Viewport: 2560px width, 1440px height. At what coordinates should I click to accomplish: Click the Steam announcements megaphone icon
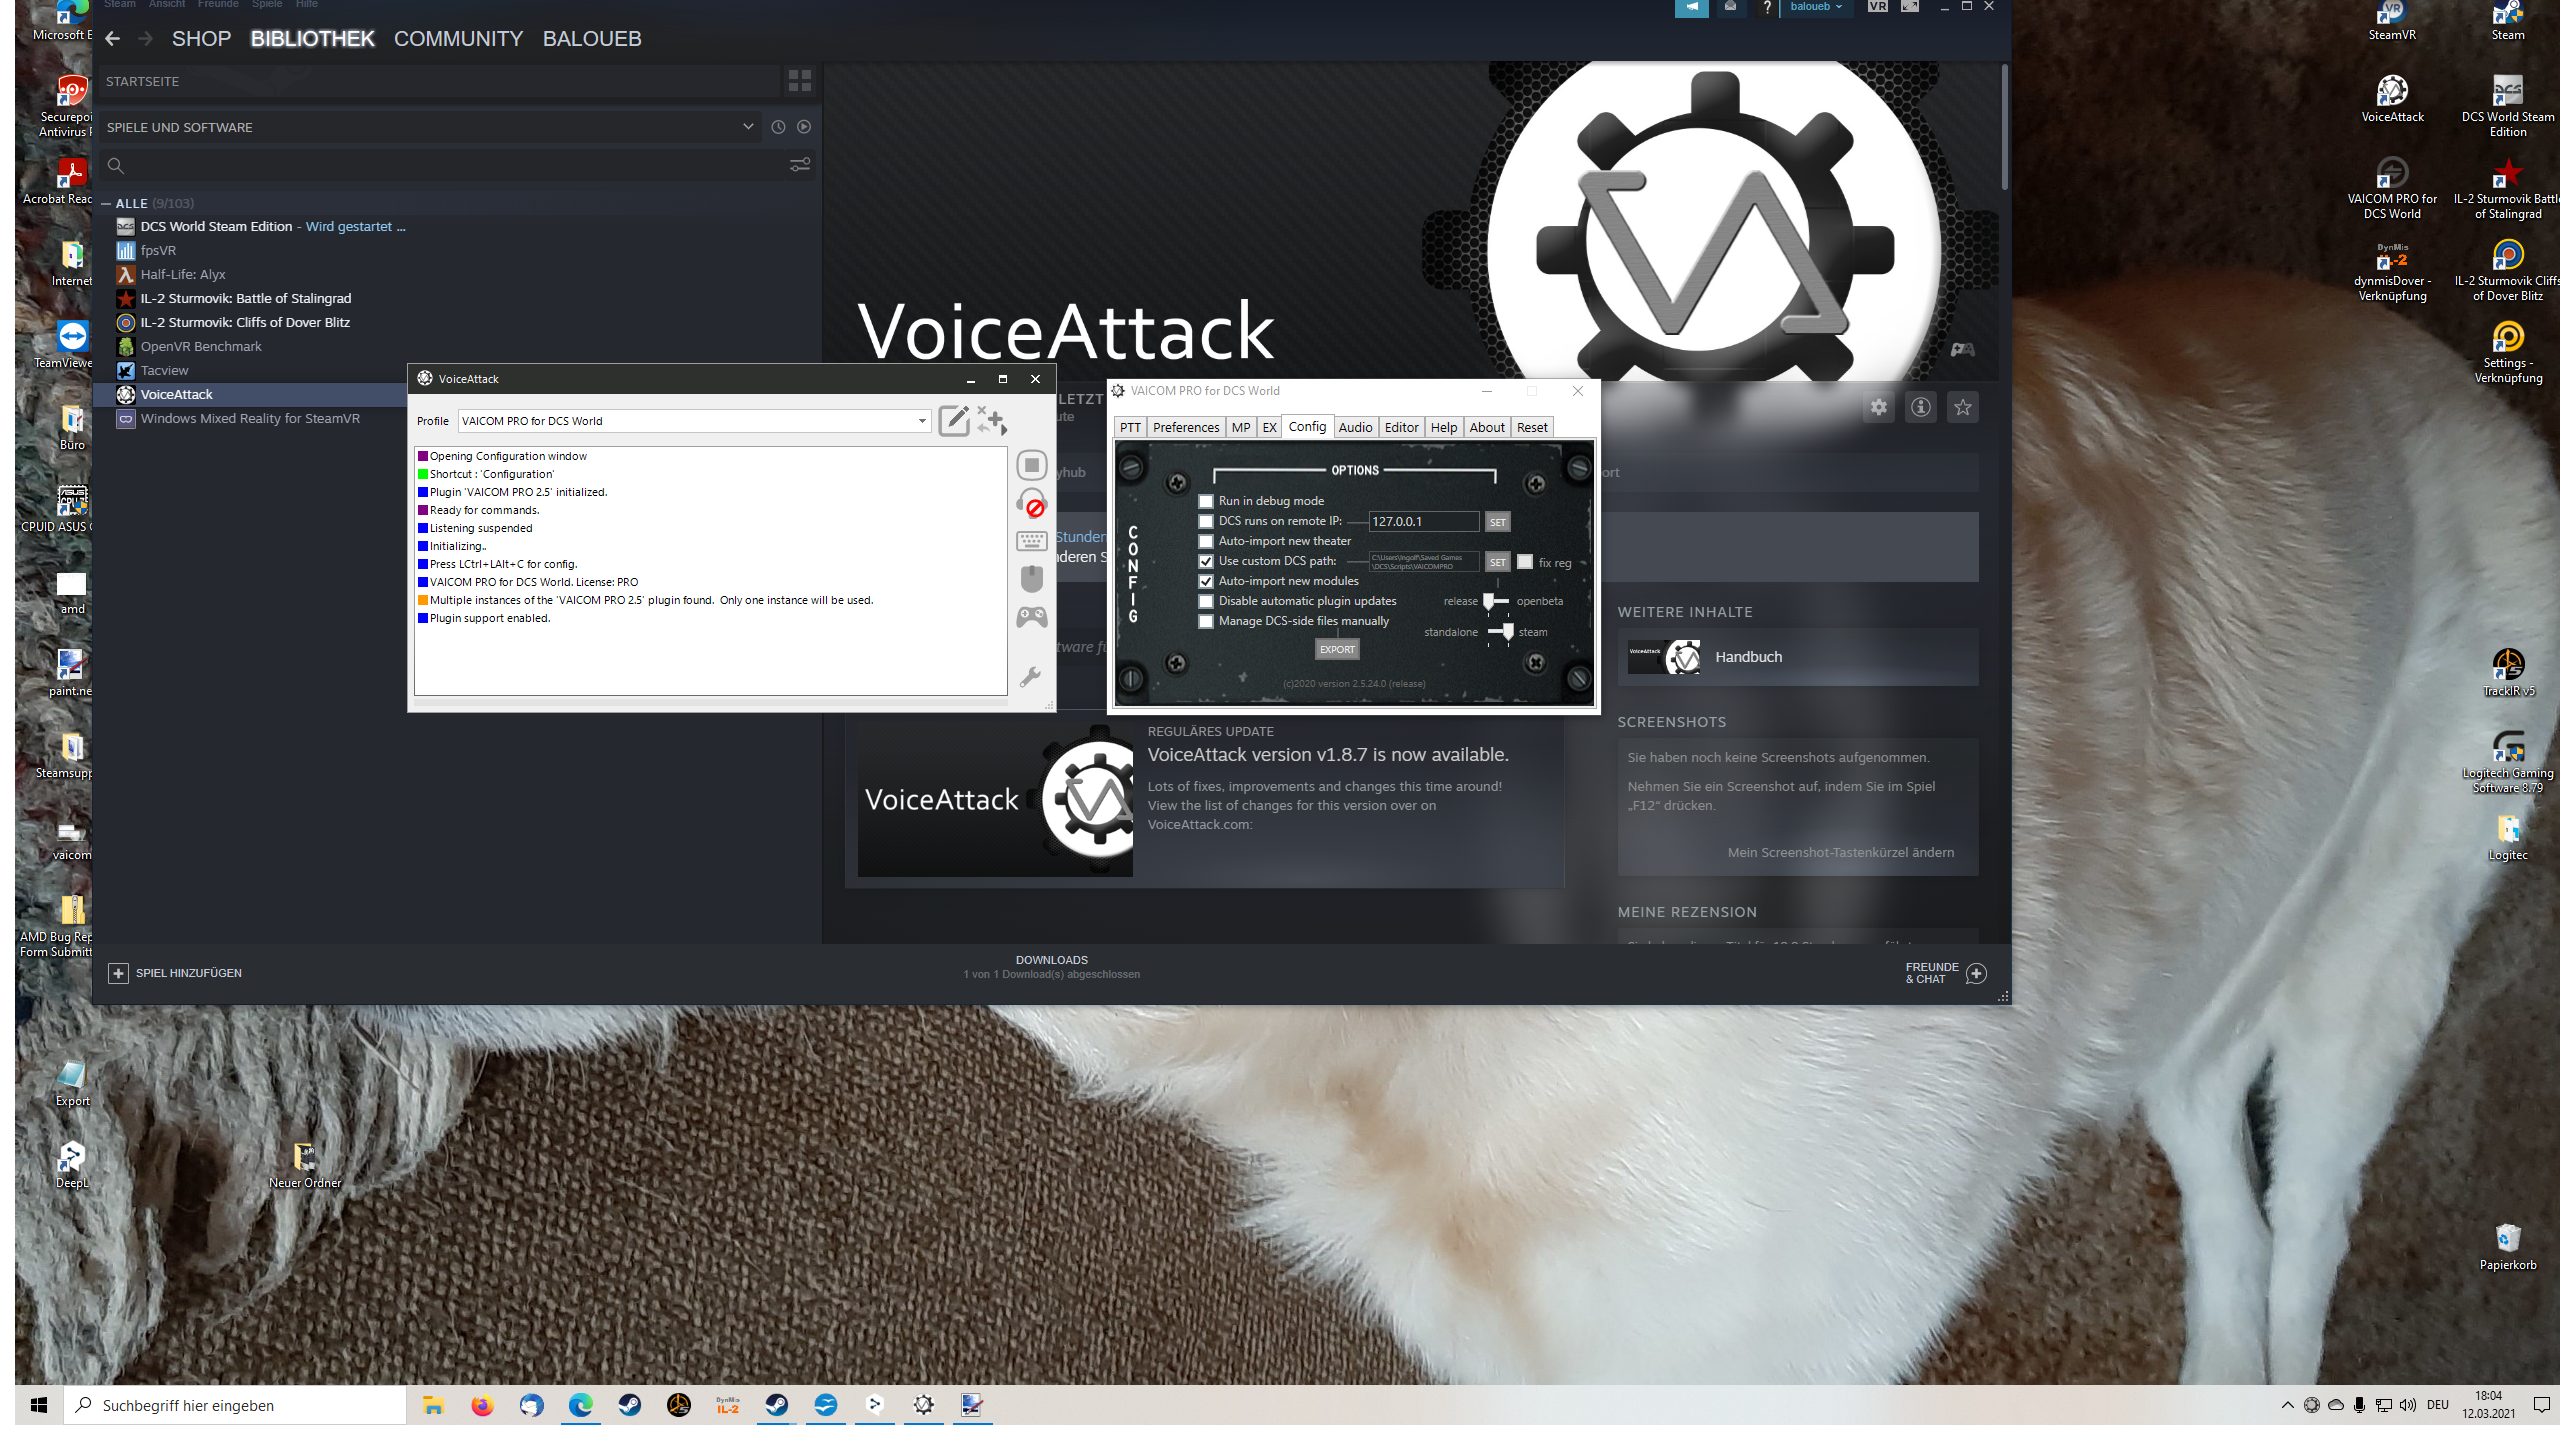point(1692,8)
